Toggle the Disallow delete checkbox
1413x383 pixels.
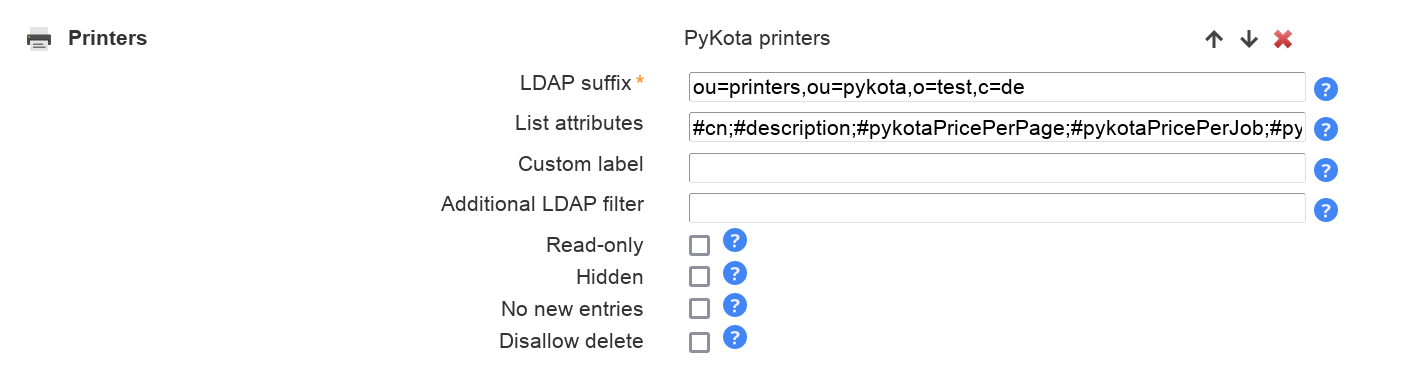coord(700,342)
